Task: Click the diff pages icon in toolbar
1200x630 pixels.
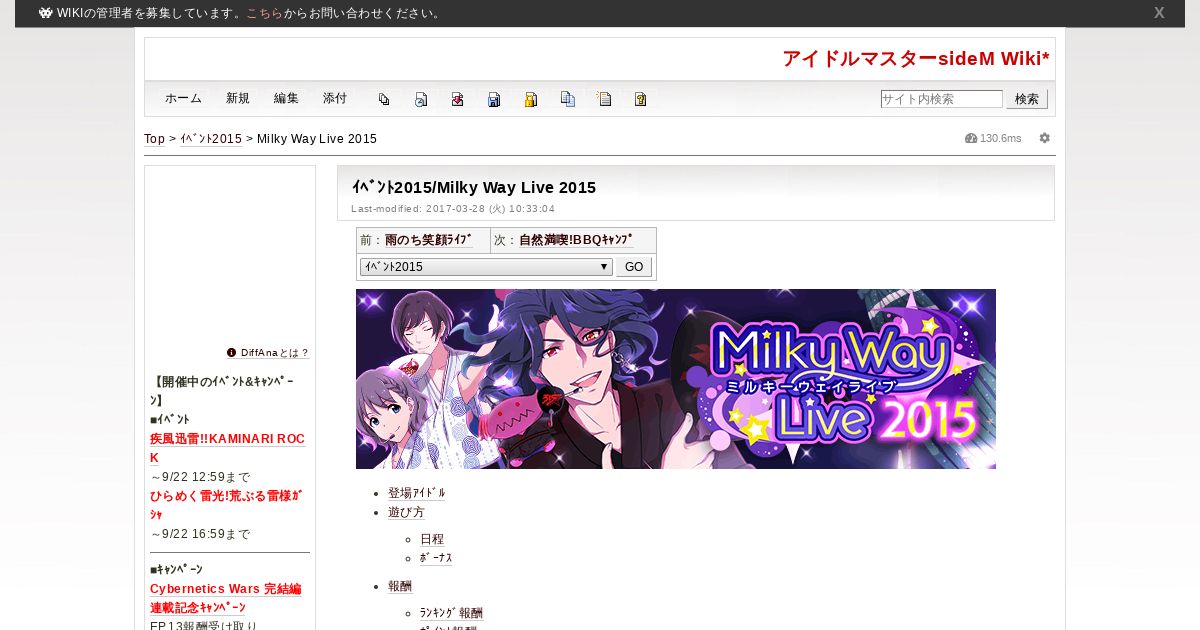Action: point(384,99)
